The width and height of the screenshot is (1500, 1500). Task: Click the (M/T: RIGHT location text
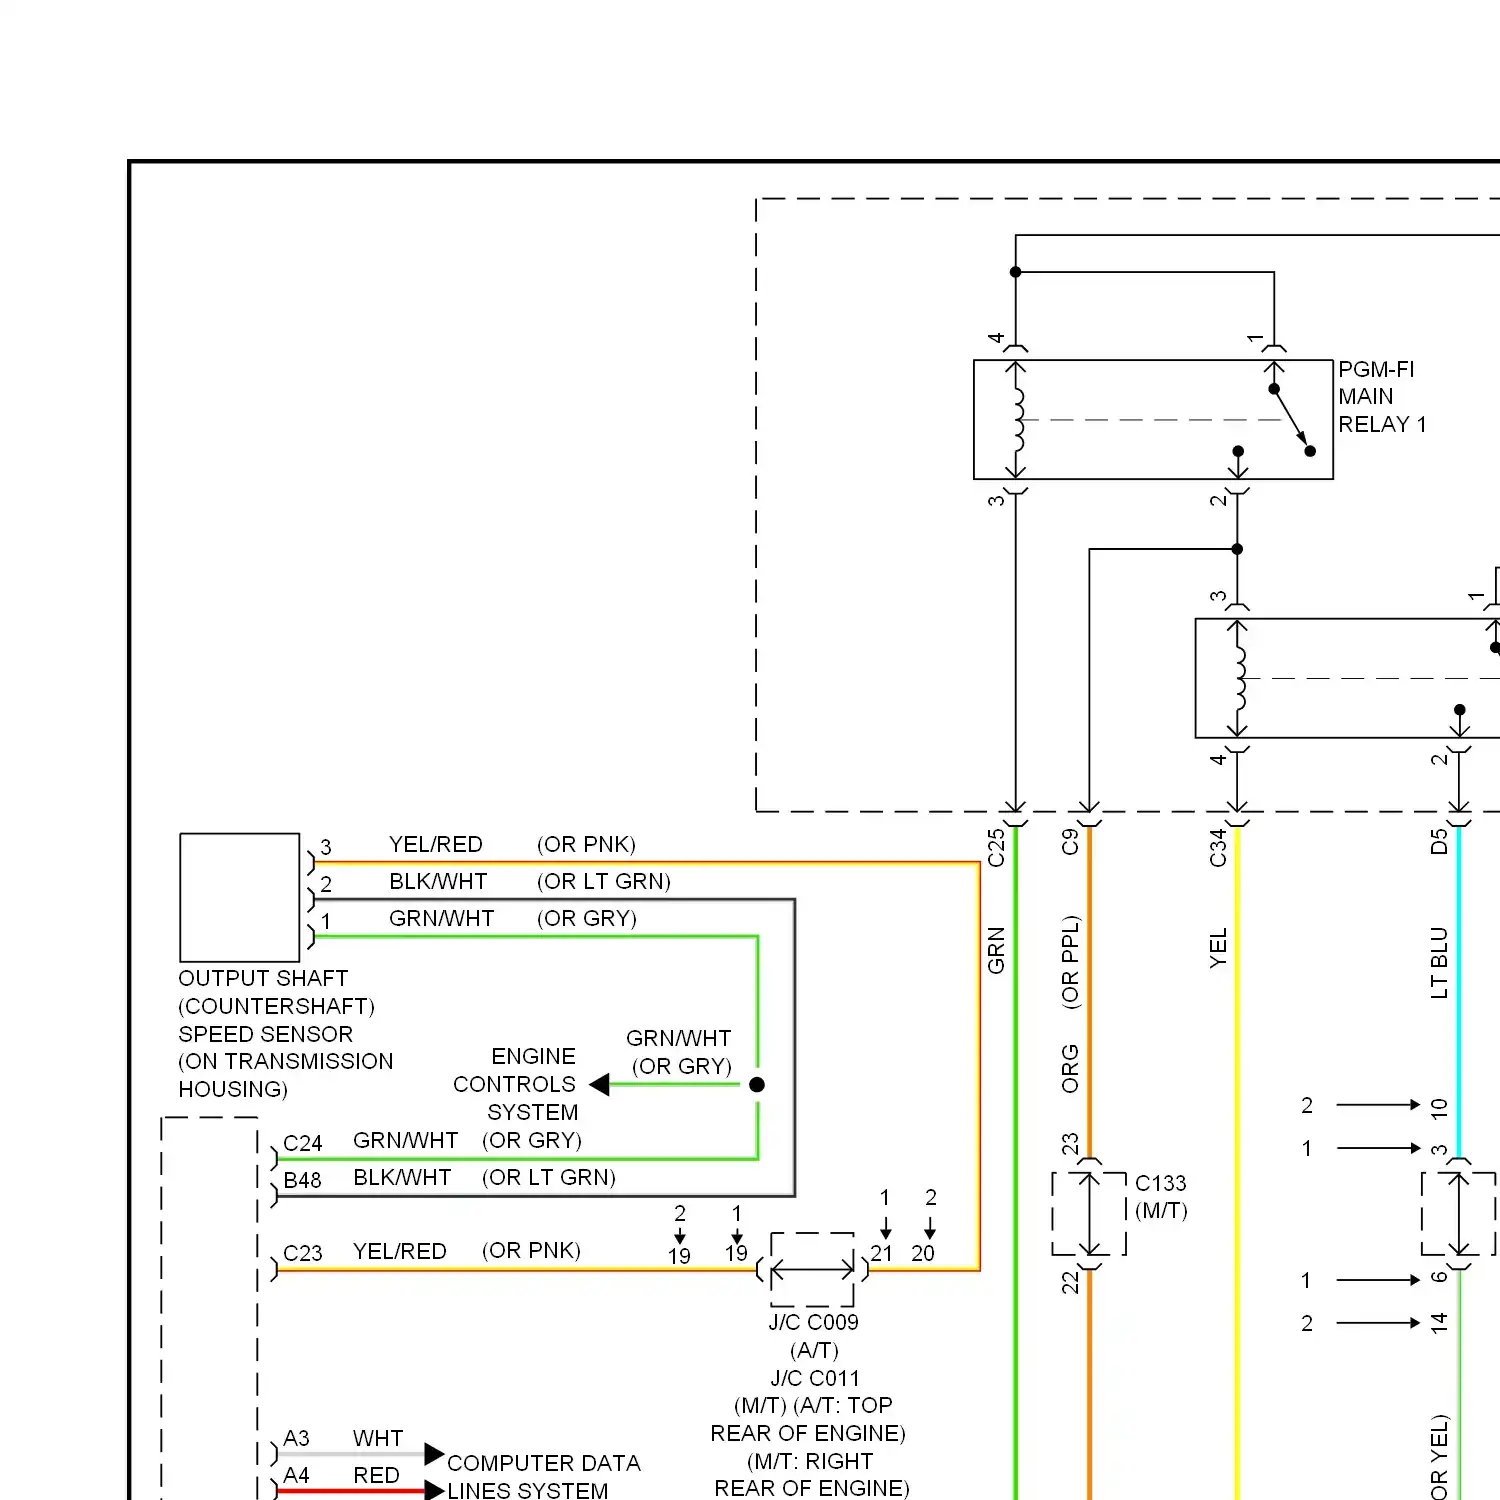click(x=810, y=1461)
